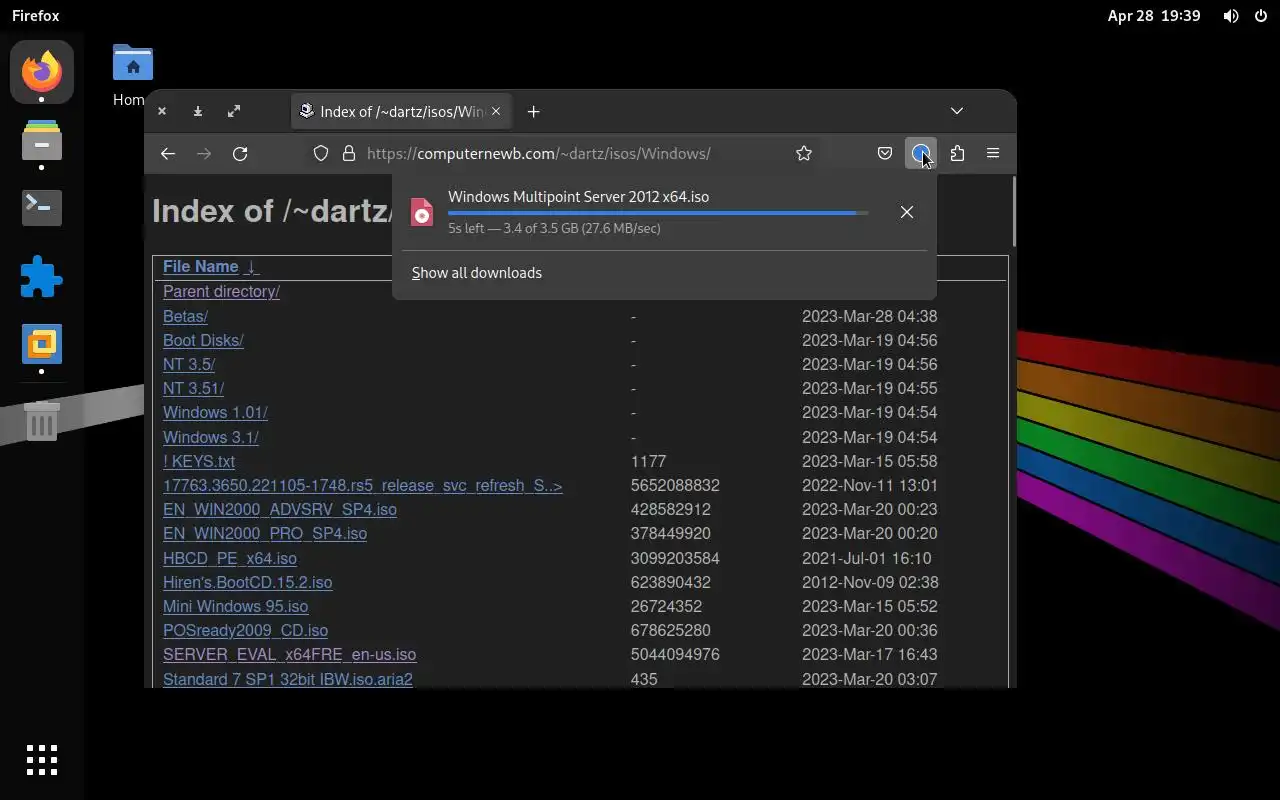Image resolution: width=1280 pixels, height=800 pixels.
Task: Download EN_WIN2000_ADVSRV_SP4.iso
Action: (280, 510)
